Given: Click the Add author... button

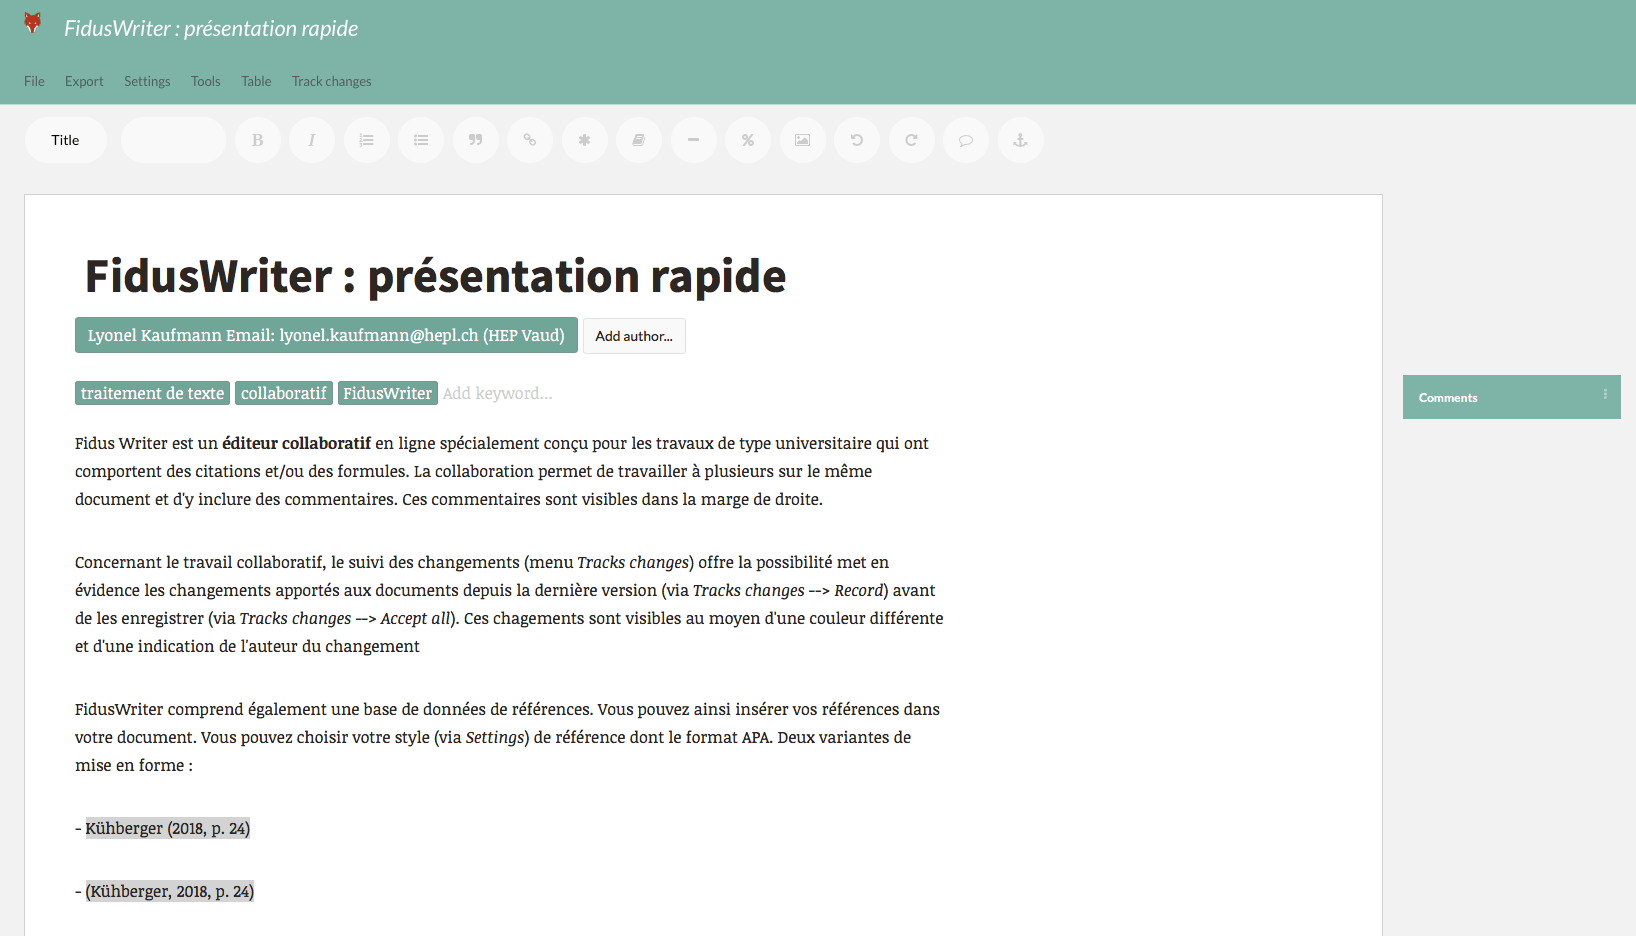Looking at the screenshot, I should (x=634, y=336).
